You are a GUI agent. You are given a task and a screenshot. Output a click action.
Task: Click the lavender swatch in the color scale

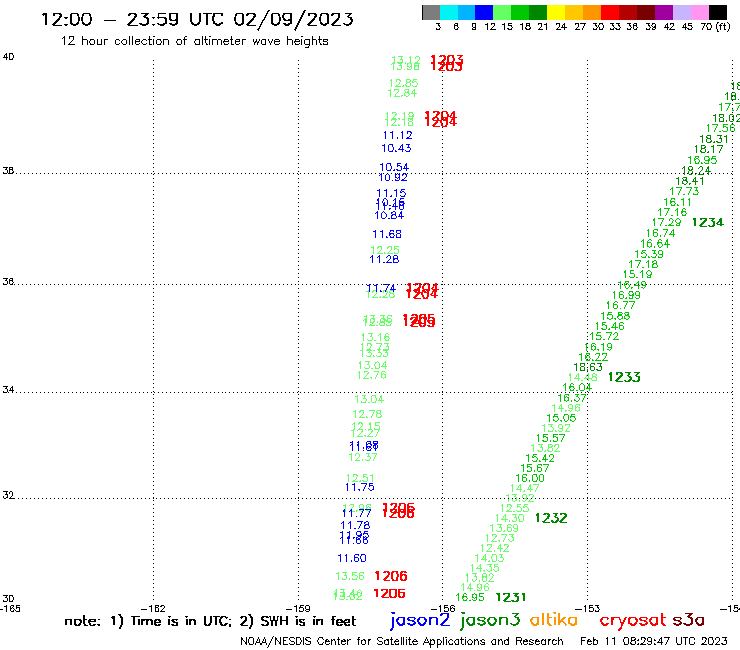tap(681, 12)
